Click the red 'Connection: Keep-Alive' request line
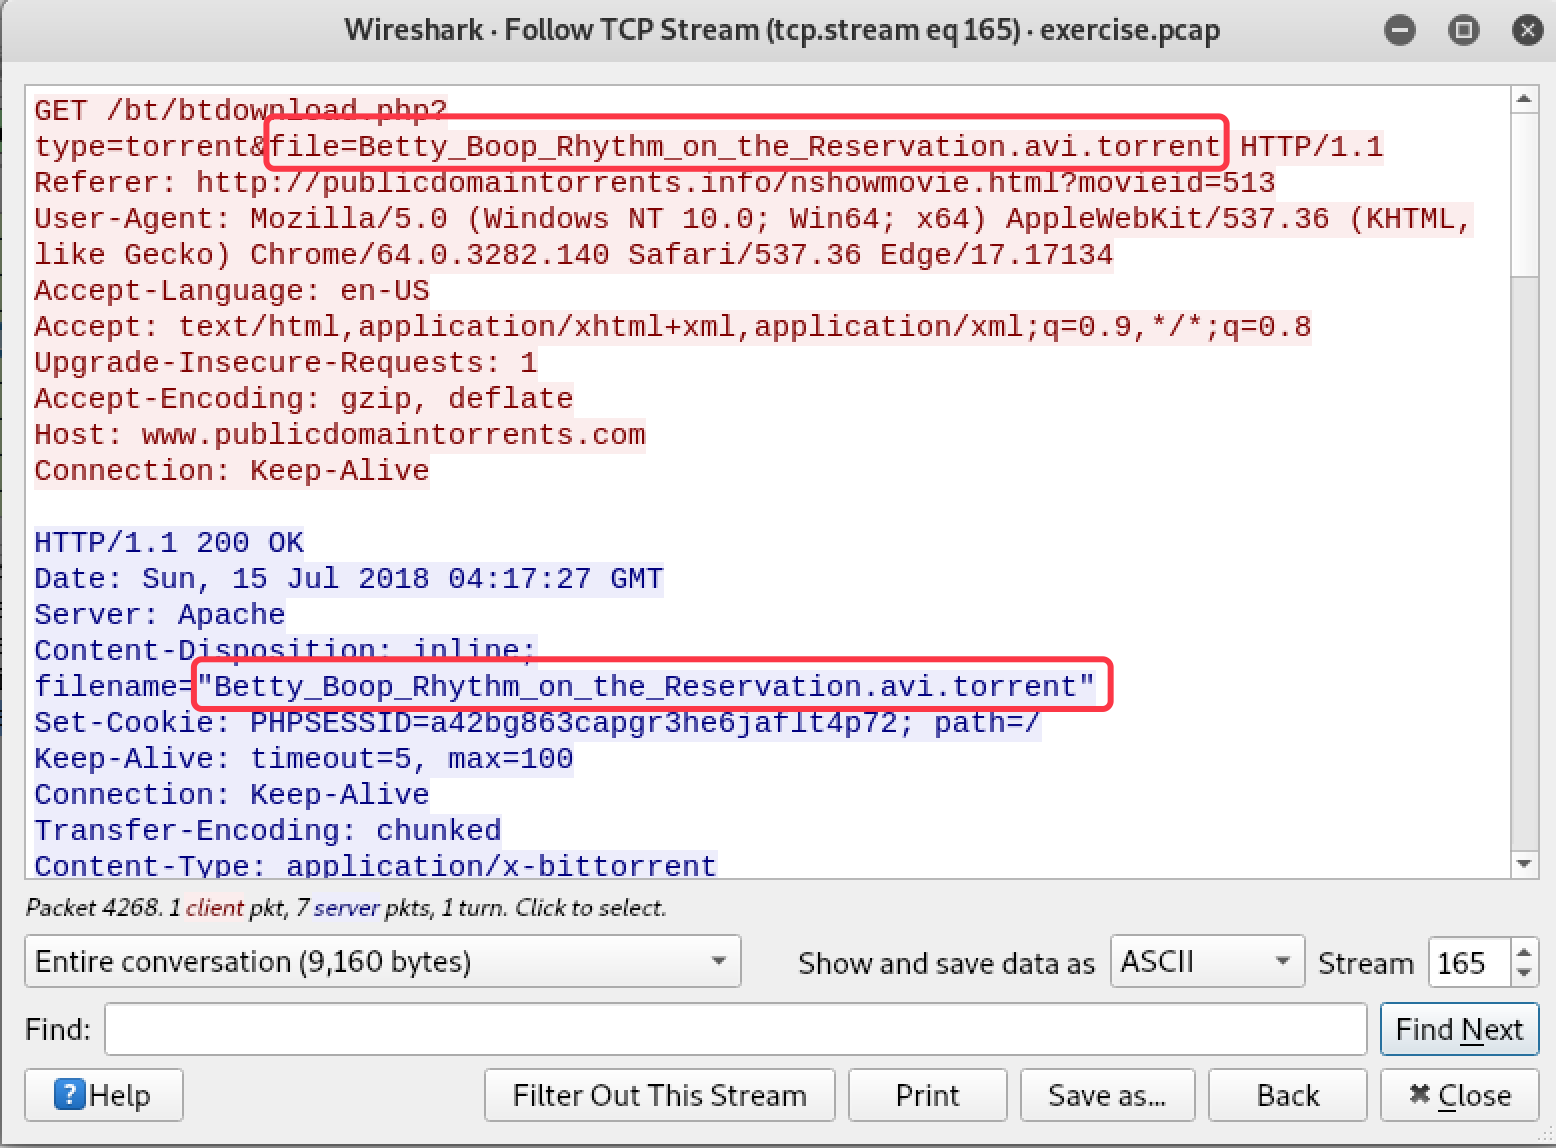 tap(232, 471)
